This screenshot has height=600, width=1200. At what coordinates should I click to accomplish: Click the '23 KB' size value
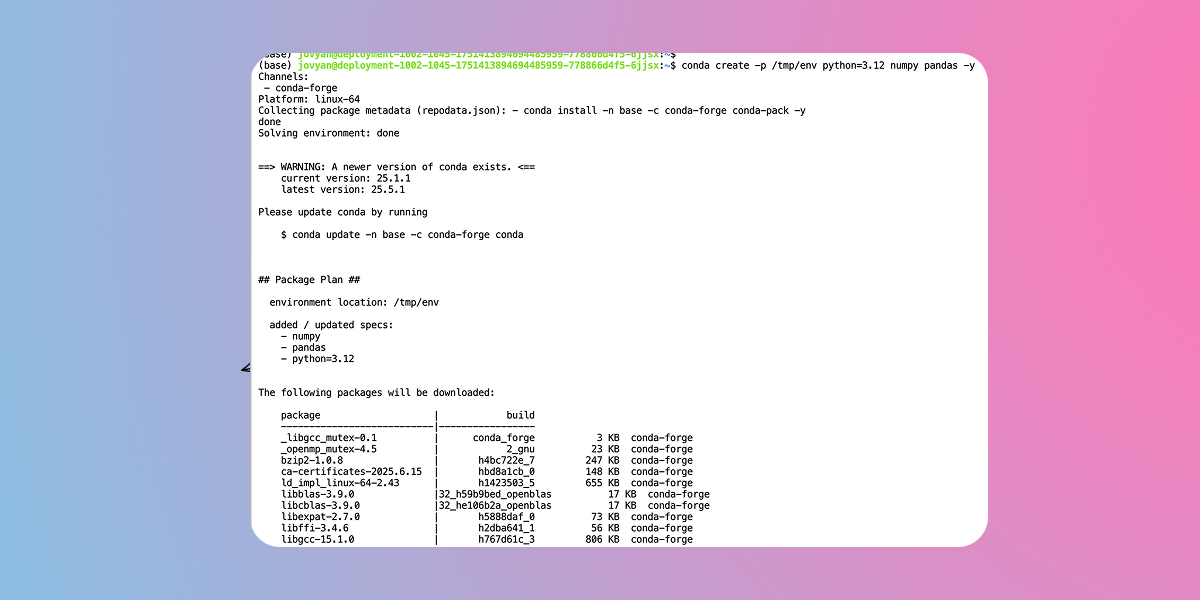606,449
